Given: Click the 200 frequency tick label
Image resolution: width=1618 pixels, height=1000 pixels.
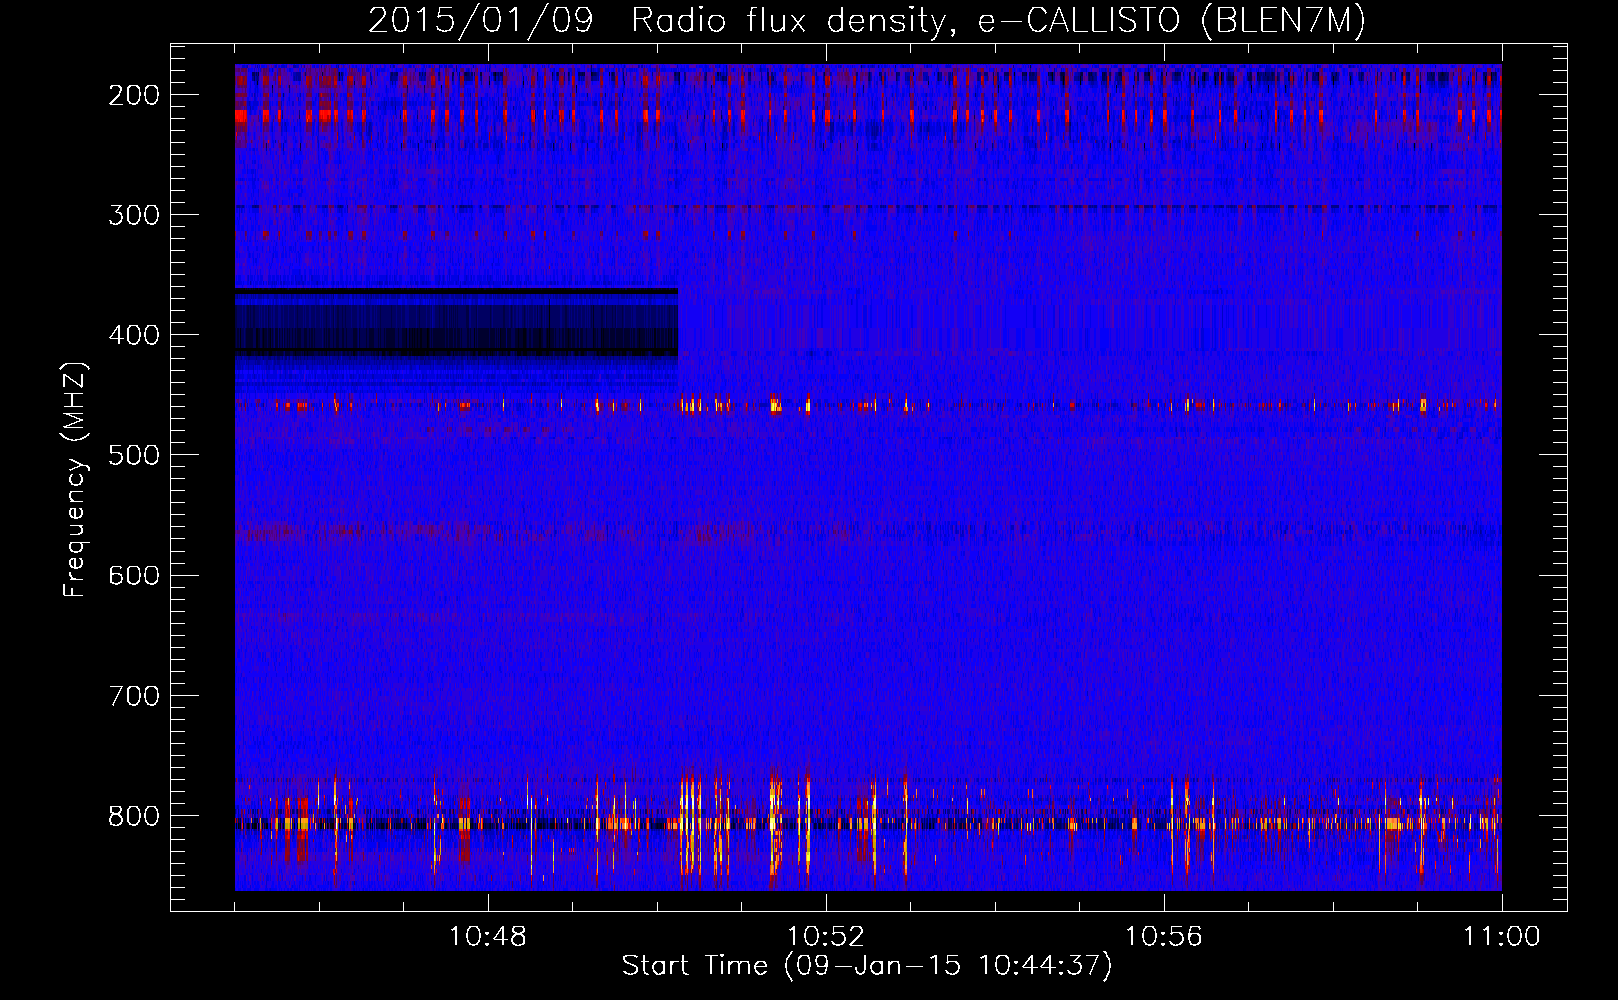Looking at the screenshot, I should tap(134, 95).
